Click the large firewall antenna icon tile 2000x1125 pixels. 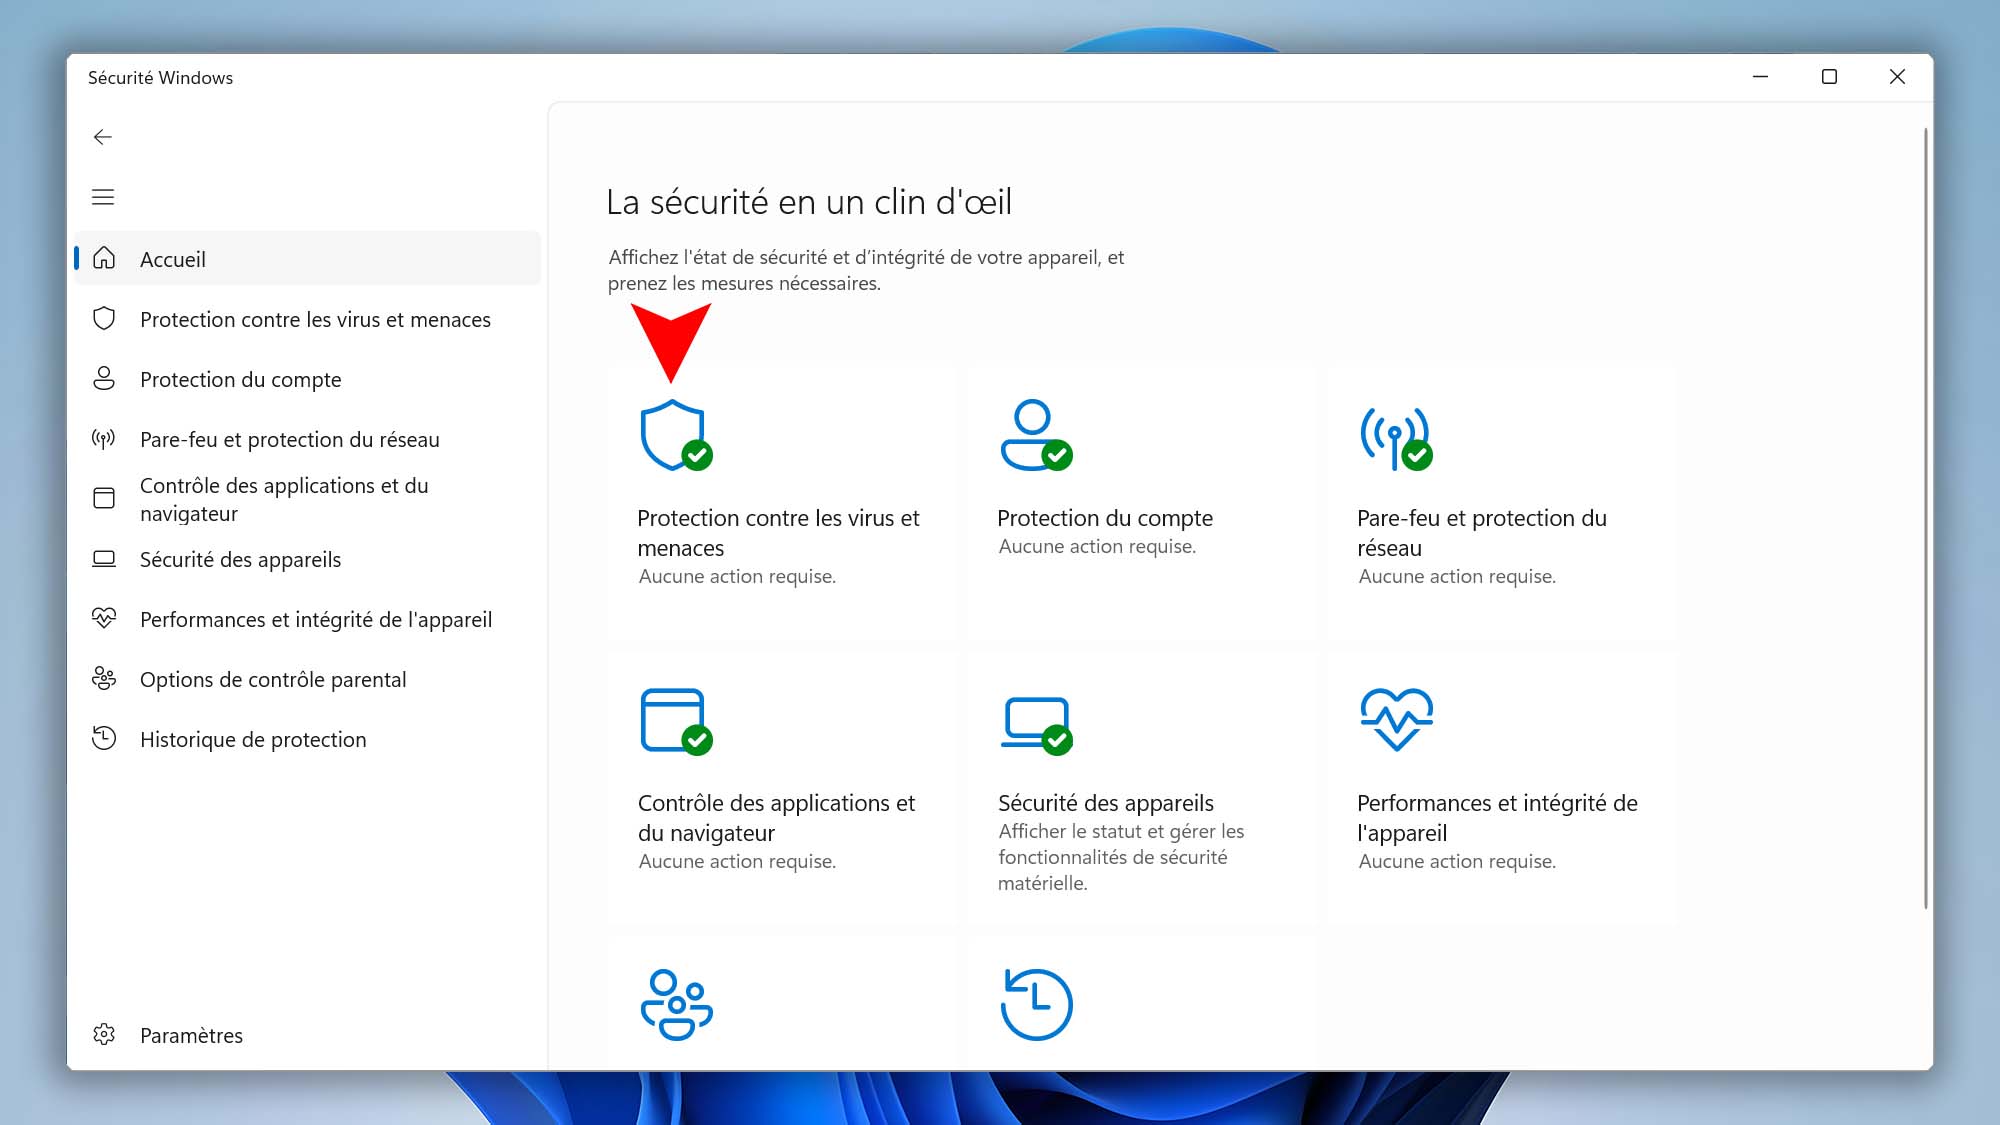click(1396, 438)
